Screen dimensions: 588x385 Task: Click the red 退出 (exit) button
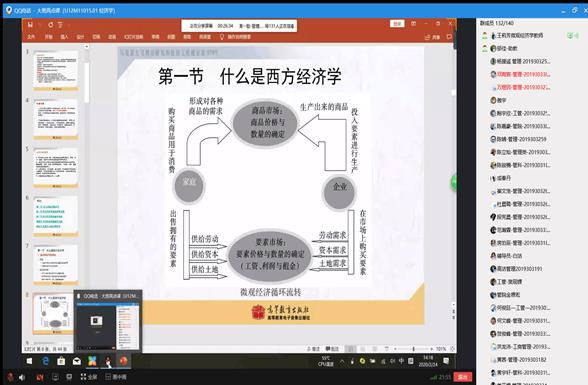[x=462, y=377]
